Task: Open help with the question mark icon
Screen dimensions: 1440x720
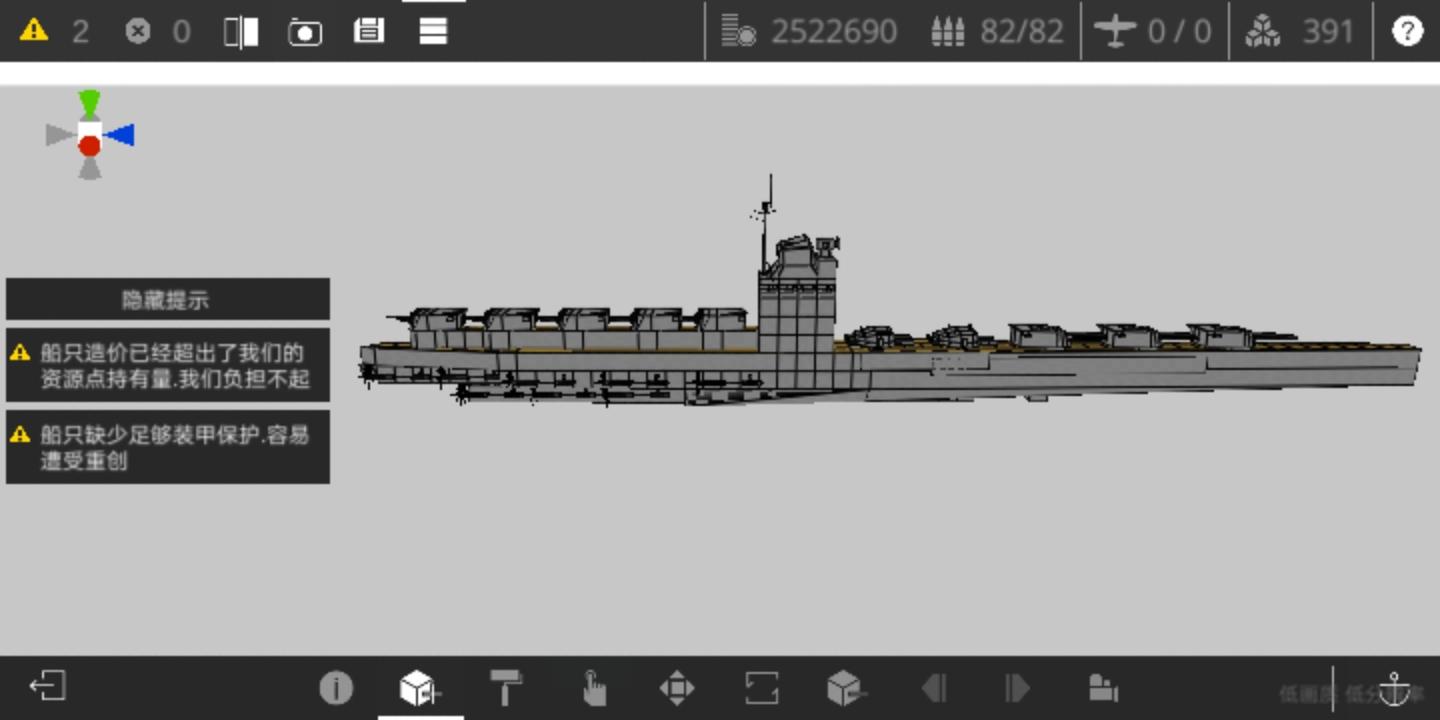Action: click(1407, 31)
